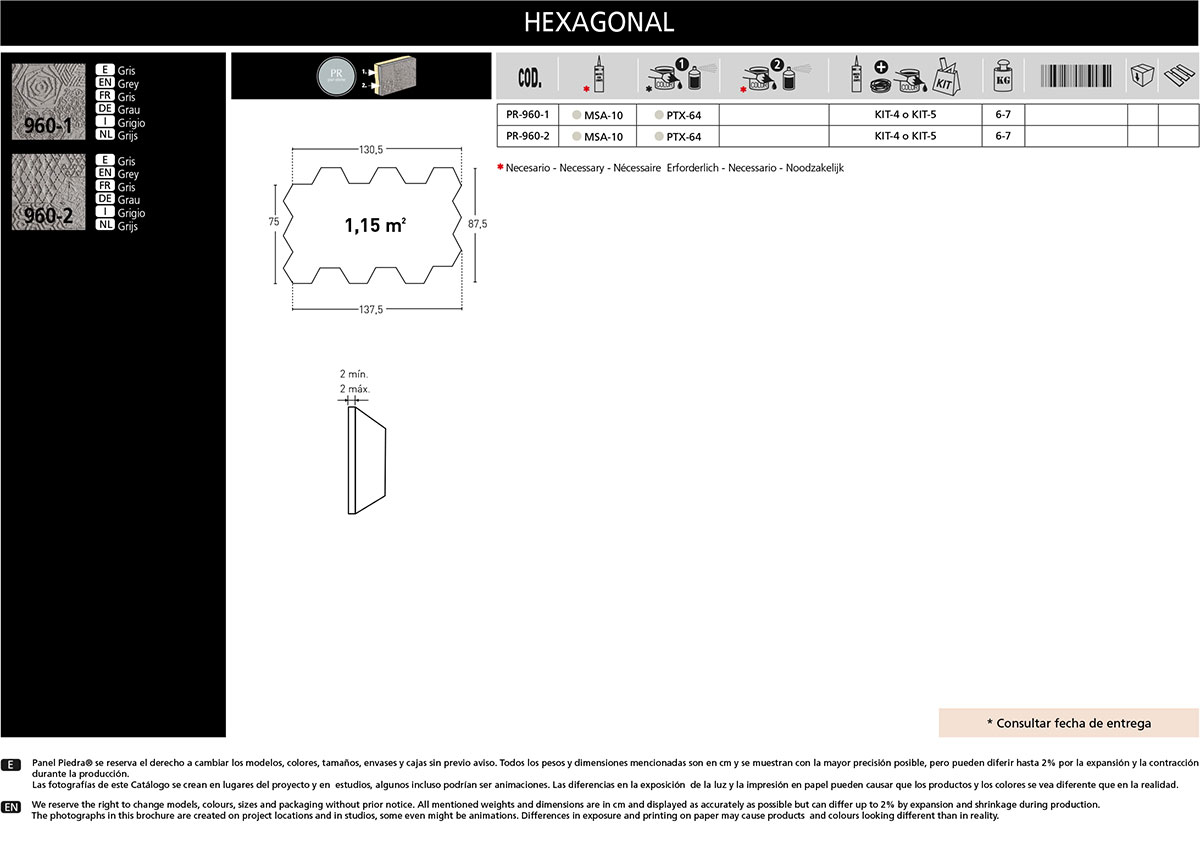The height and width of the screenshot is (866, 1200).
Task: Select the PR-960-2 code cell
Action: [527, 136]
